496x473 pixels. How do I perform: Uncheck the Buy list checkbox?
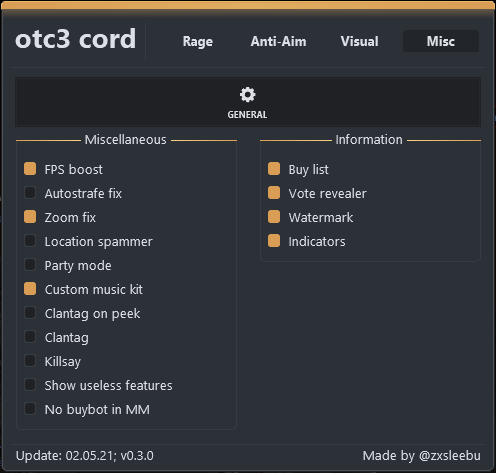[x=274, y=169]
